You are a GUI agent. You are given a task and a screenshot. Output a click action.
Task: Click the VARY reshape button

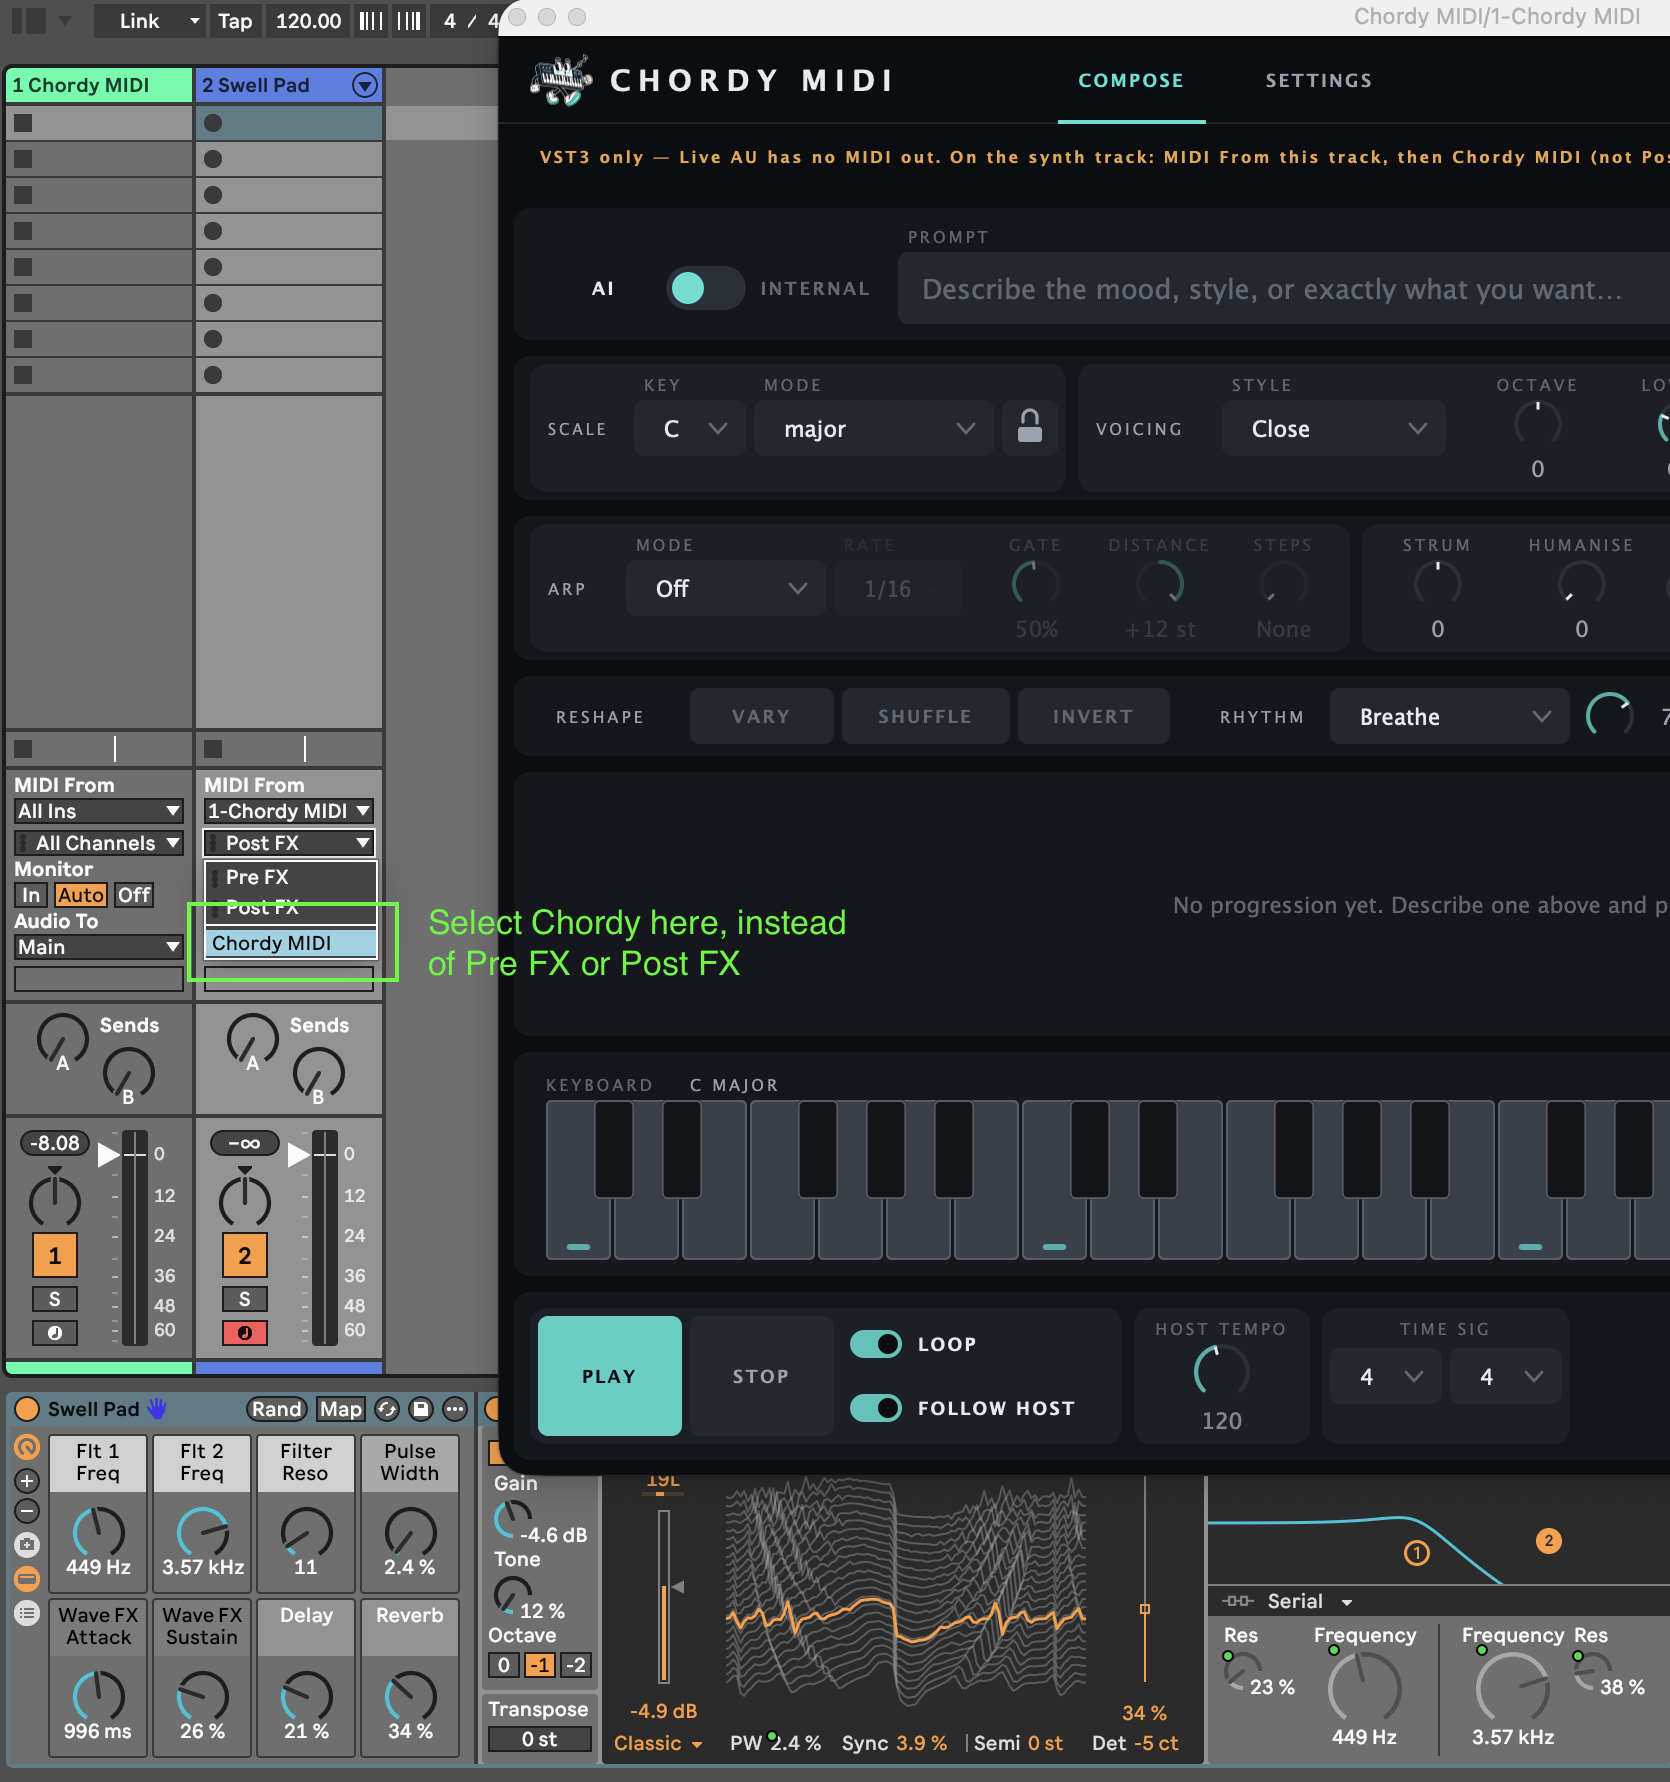(x=761, y=716)
